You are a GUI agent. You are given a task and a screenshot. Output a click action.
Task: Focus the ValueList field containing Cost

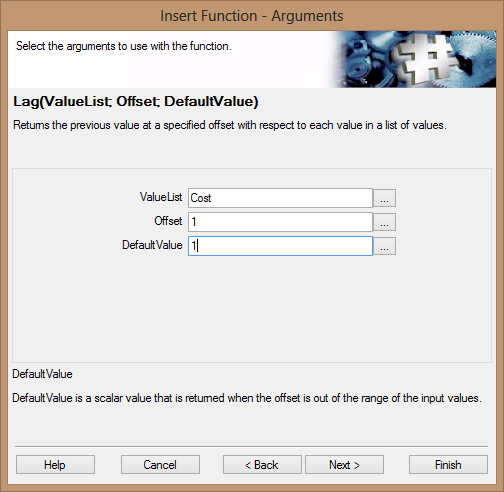click(x=280, y=198)
